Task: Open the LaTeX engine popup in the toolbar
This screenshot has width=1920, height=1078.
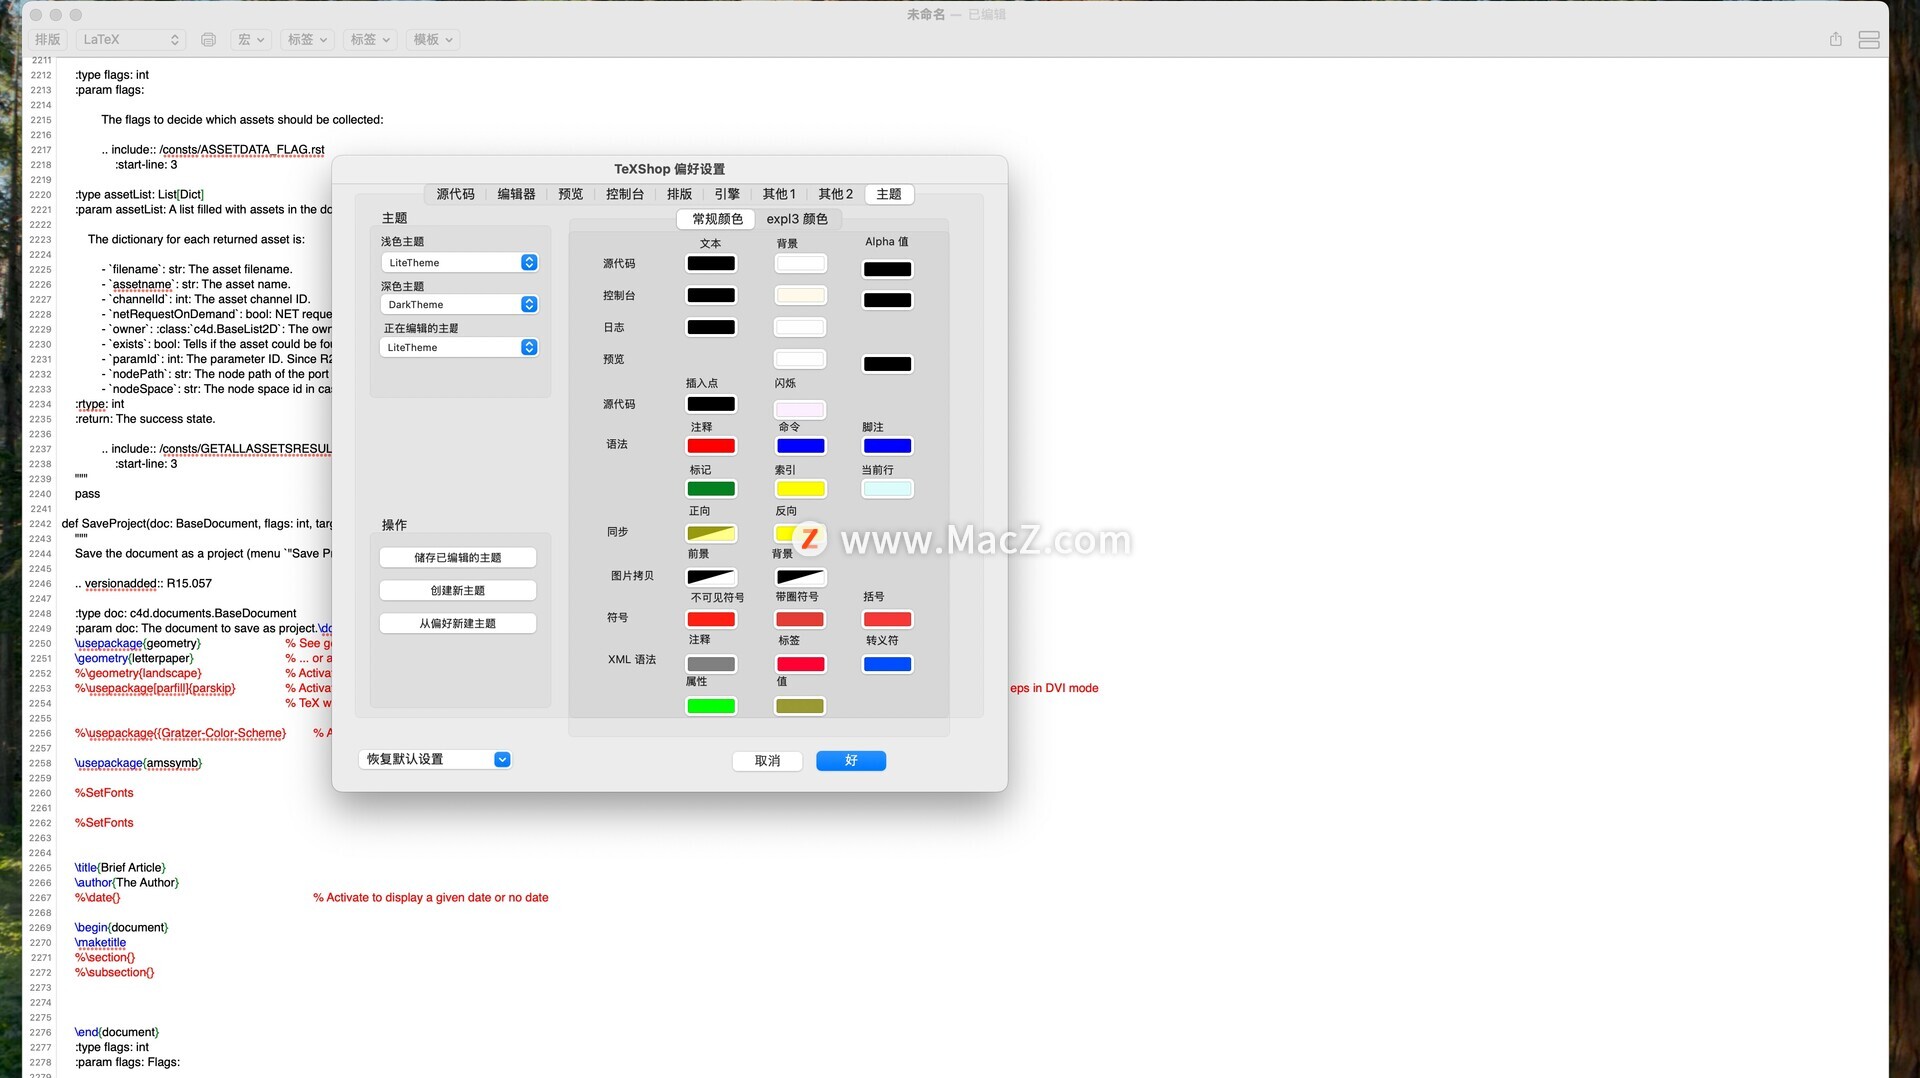Action: tap(132, 40)
